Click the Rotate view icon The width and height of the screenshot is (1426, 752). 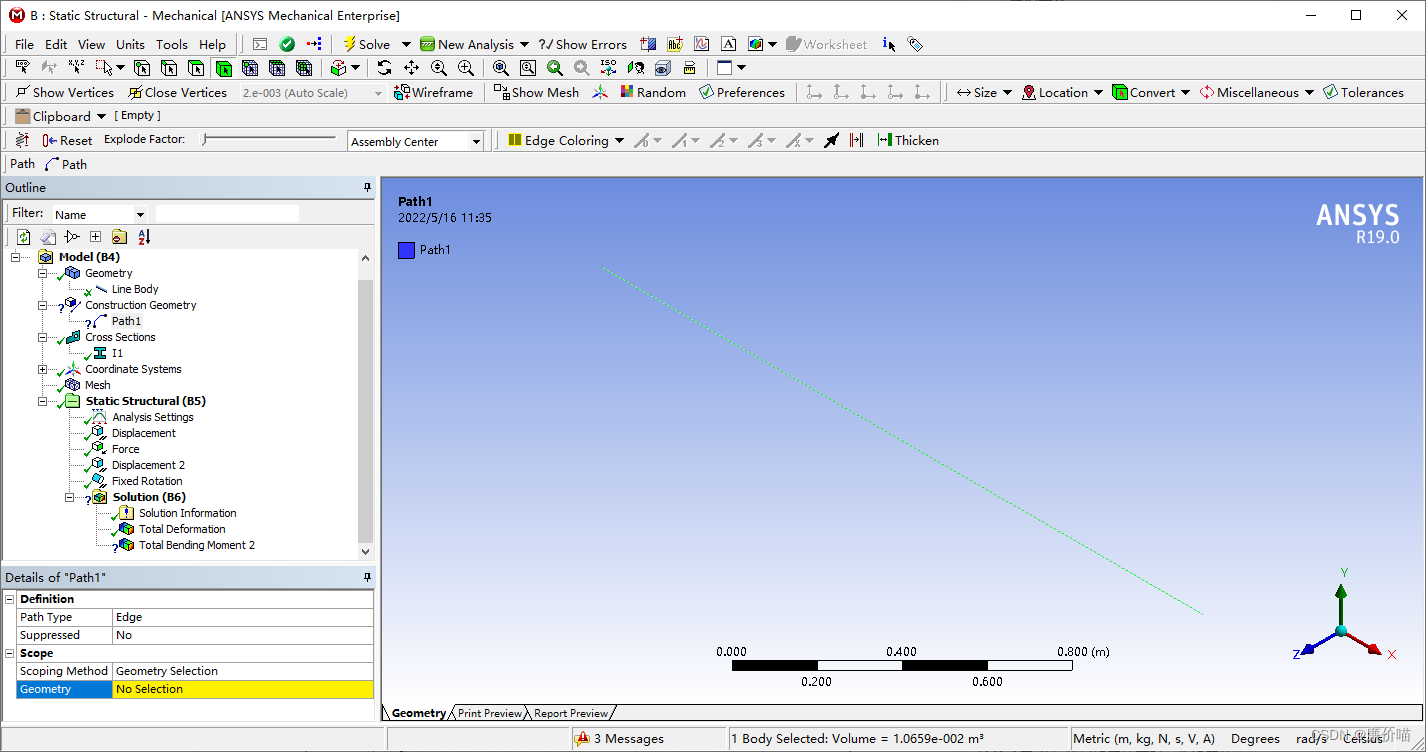[384, 68]
